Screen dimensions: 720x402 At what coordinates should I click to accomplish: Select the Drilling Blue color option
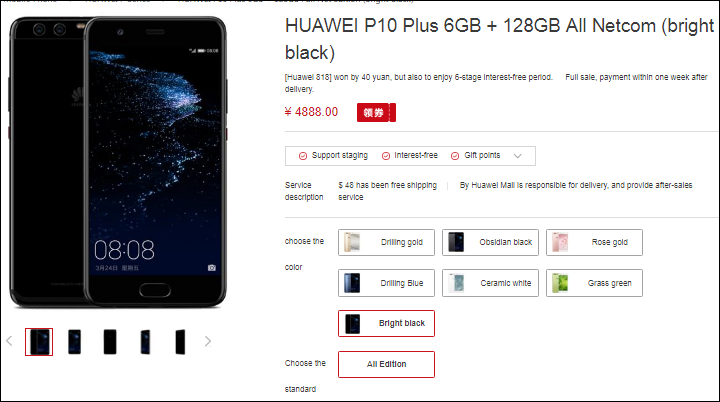coord(386,283)
